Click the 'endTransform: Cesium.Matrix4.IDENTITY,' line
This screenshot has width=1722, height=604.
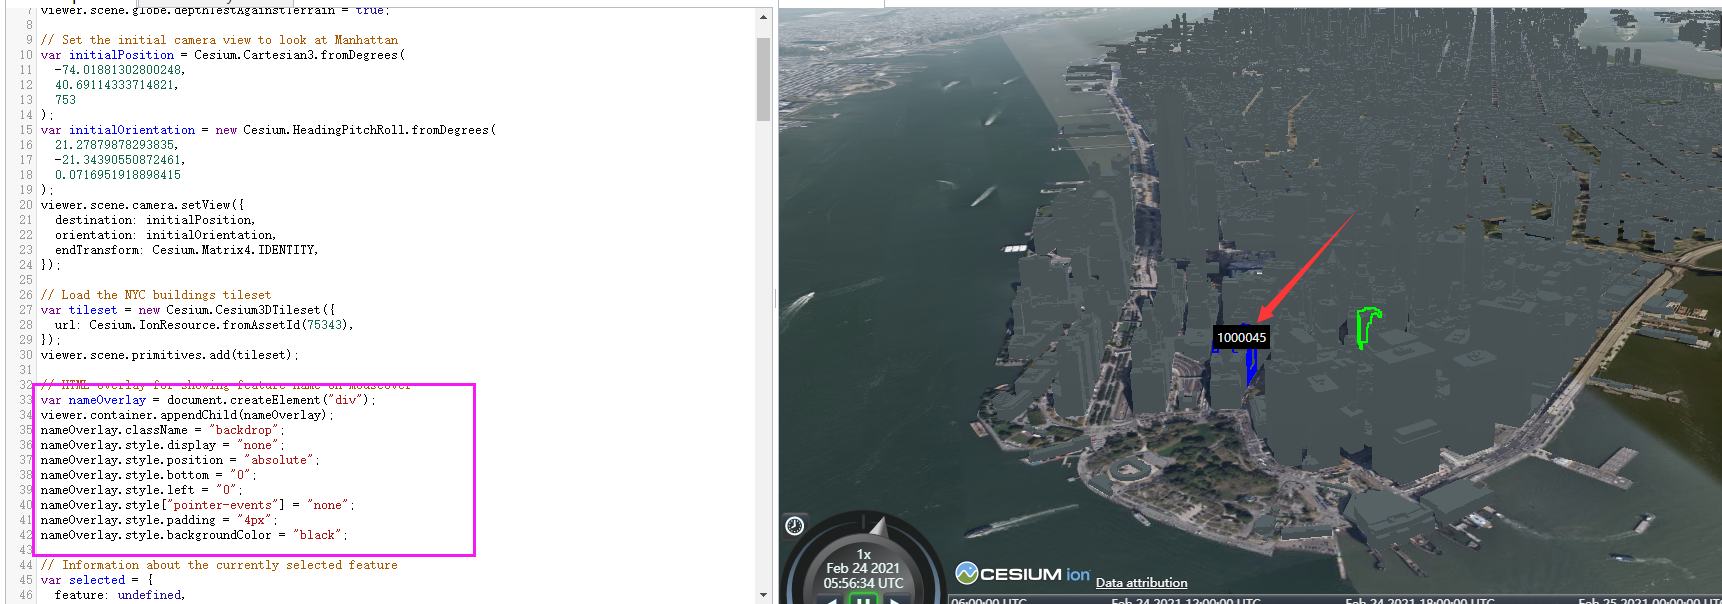coord(187,250)
